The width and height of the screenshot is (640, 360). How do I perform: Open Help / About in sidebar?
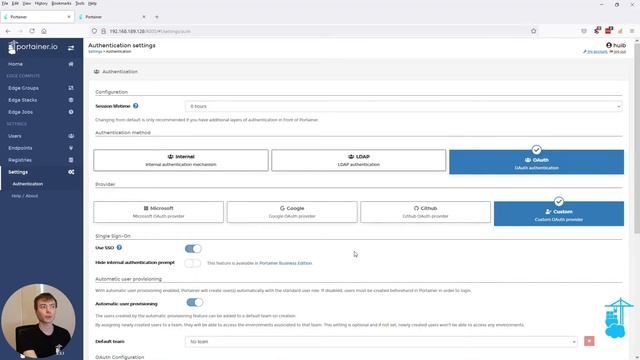pyautogui.click(x=24, y=196)
